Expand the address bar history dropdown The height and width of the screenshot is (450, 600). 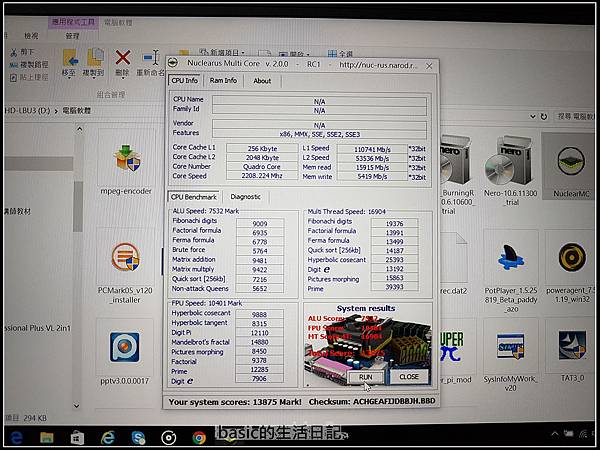(x=532, y=116)
